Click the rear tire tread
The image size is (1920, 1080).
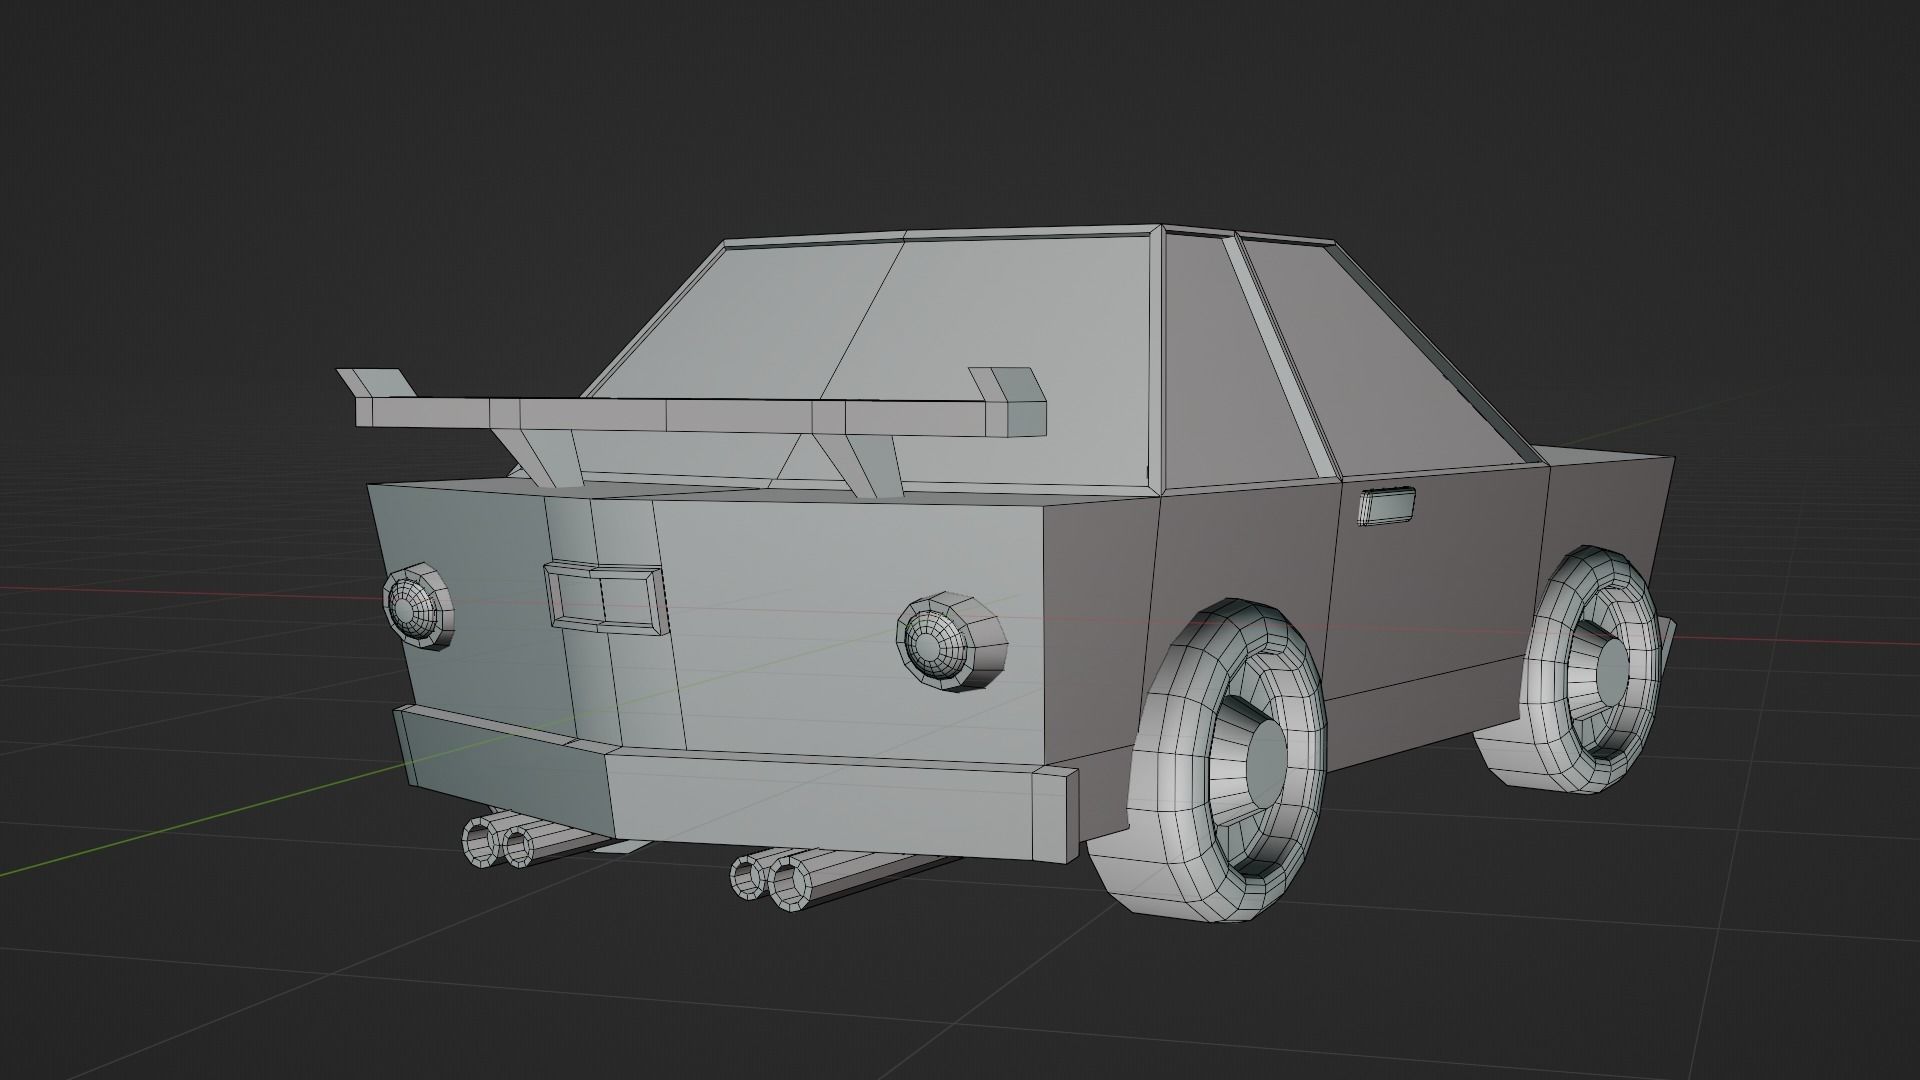tap(1165, 770)
